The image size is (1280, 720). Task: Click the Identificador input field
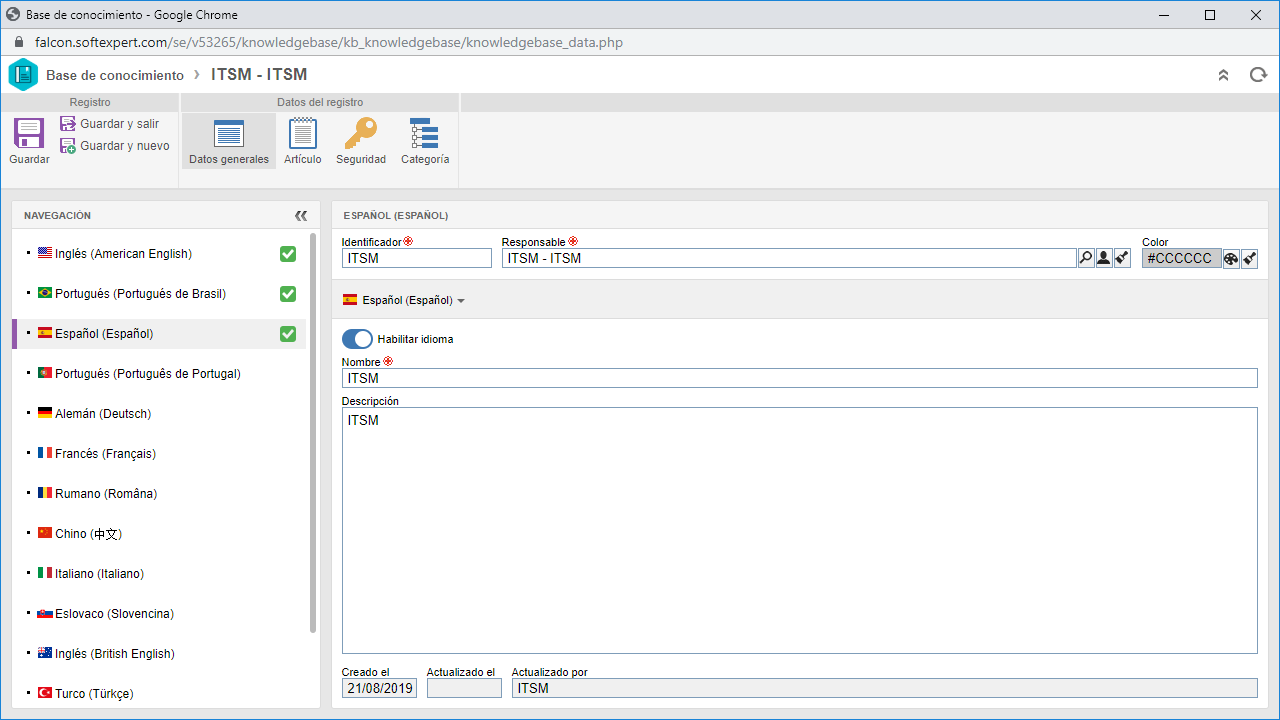[x=417, y=258]
